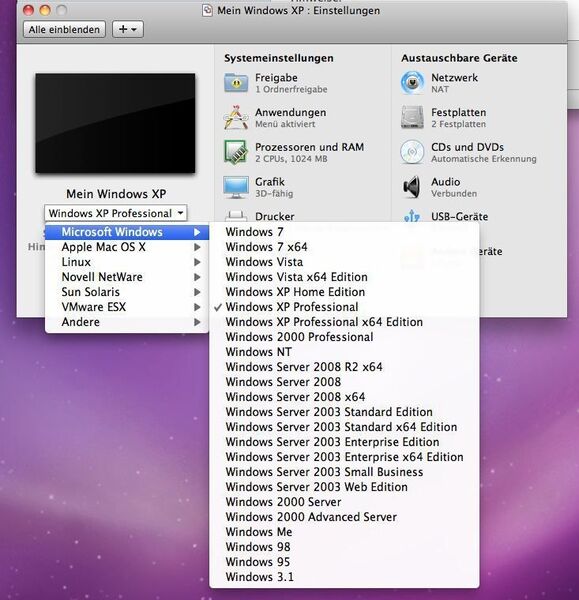The height and width of the screenshot is (600, 579).
Task: Open the Audio speaker icon
Action: (x=412, y=187)
